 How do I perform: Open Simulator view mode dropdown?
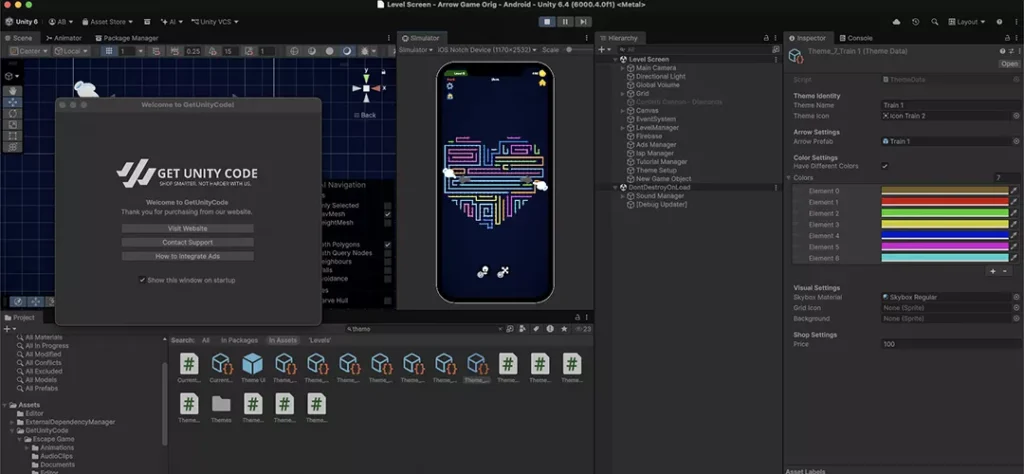(x=414, y=50)
